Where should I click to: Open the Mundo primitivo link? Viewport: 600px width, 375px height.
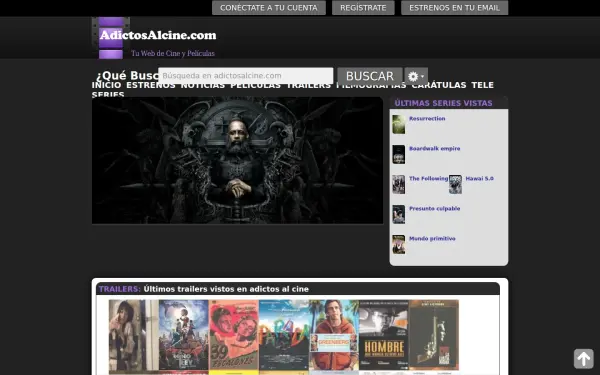click(x=432, y=238)
